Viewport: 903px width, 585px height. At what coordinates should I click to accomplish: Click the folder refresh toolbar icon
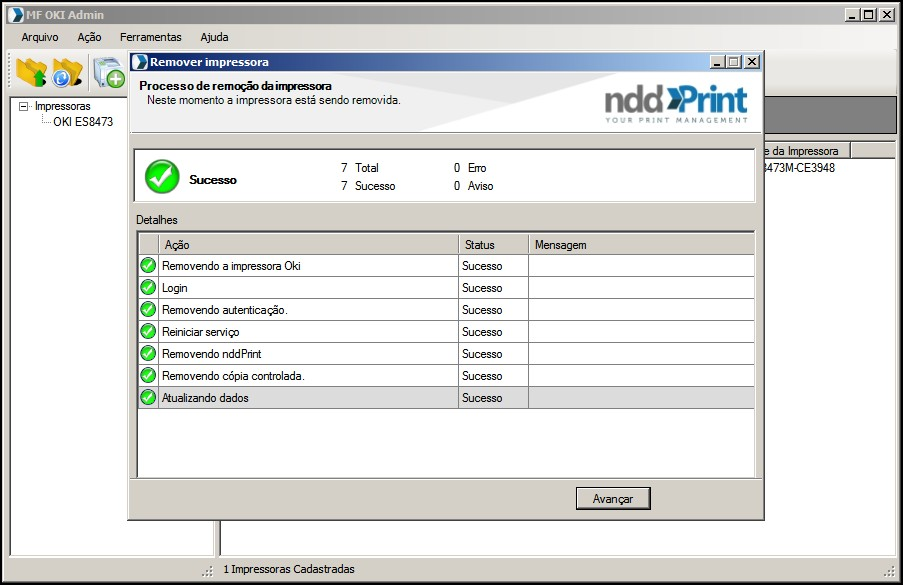coord(67,73)
